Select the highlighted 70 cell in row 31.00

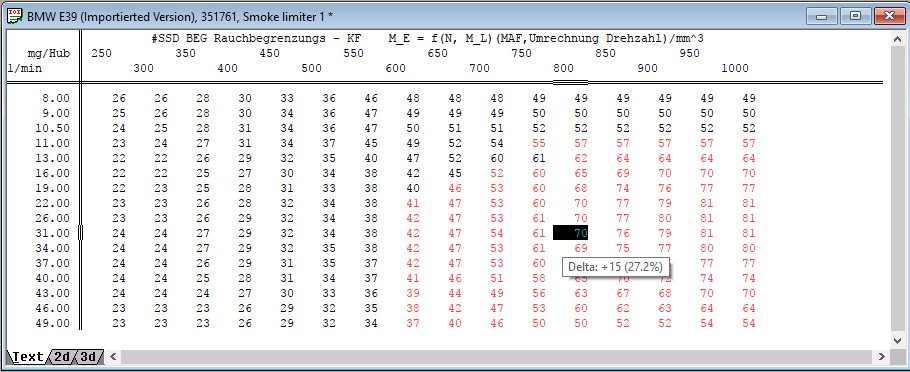click(x=570, y=233)
